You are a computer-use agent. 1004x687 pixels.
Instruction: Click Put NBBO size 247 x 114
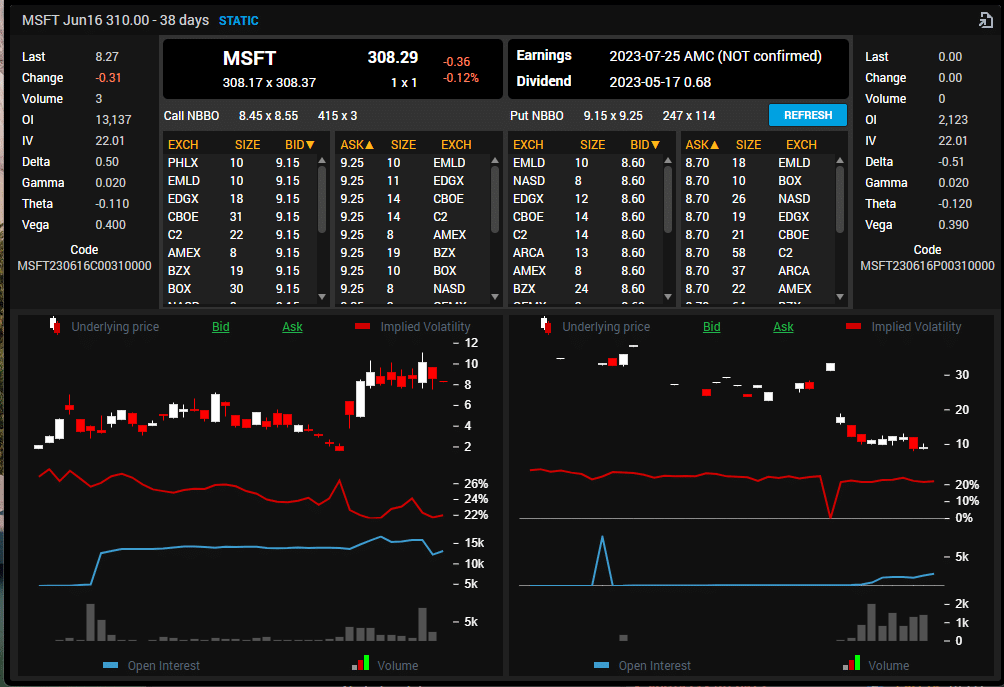coord(689,116)
